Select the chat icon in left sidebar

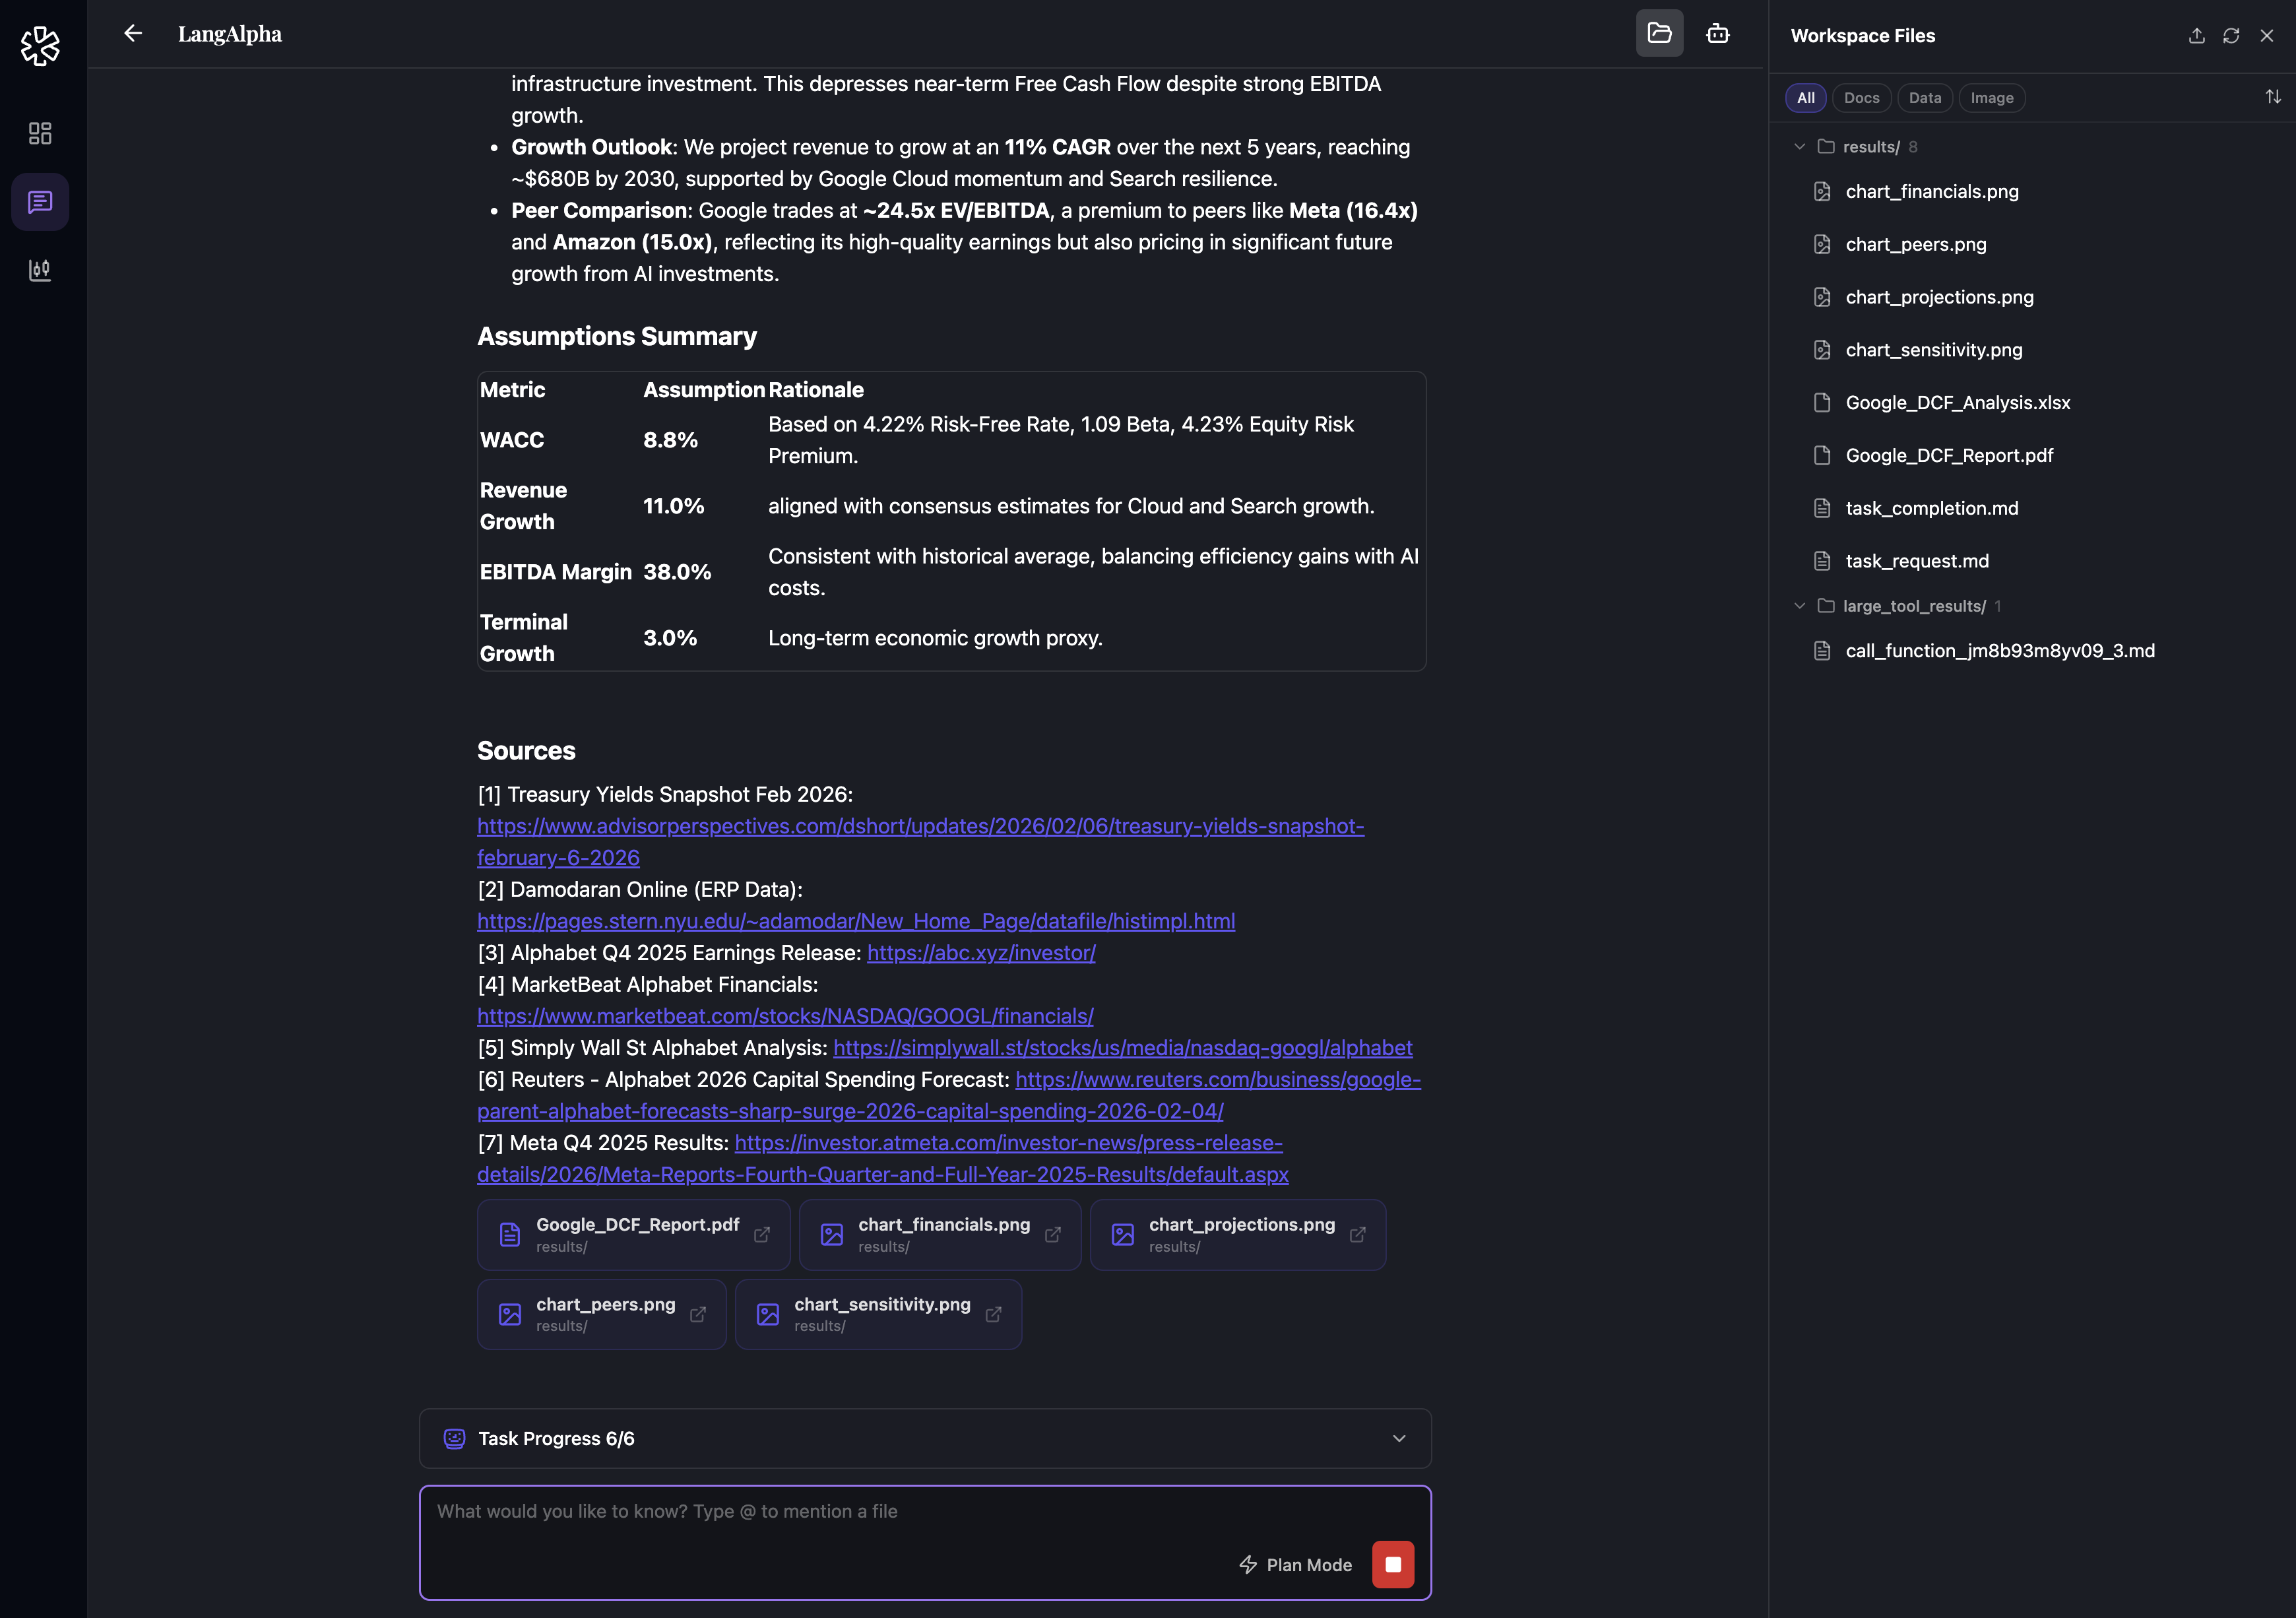coord(40,202)
